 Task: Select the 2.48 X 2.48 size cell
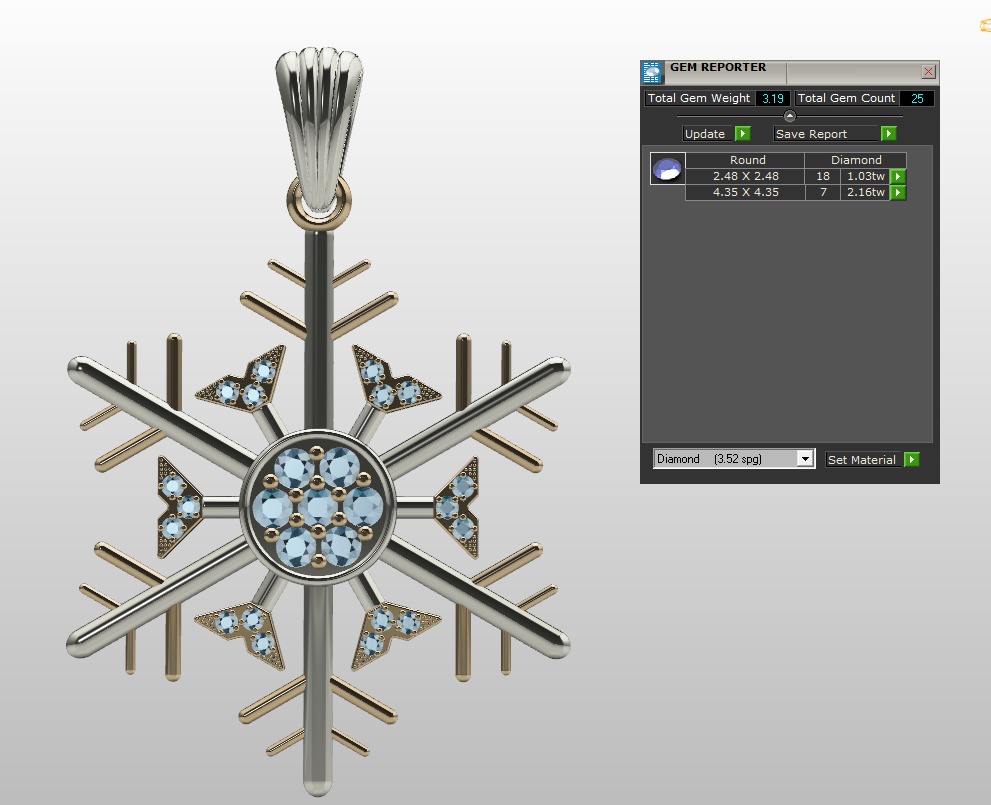(x=745, y=176)
